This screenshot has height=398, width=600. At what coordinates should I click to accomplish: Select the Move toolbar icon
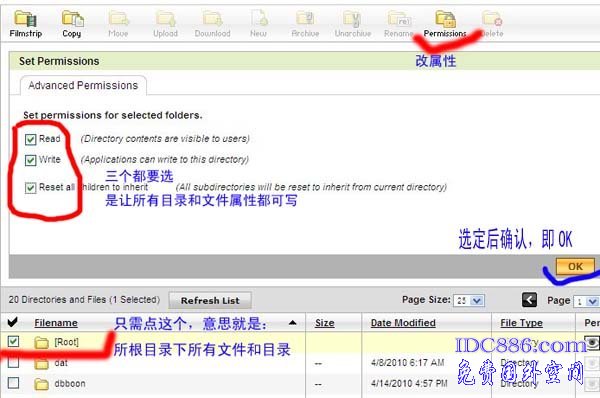[x=118, y=24]
